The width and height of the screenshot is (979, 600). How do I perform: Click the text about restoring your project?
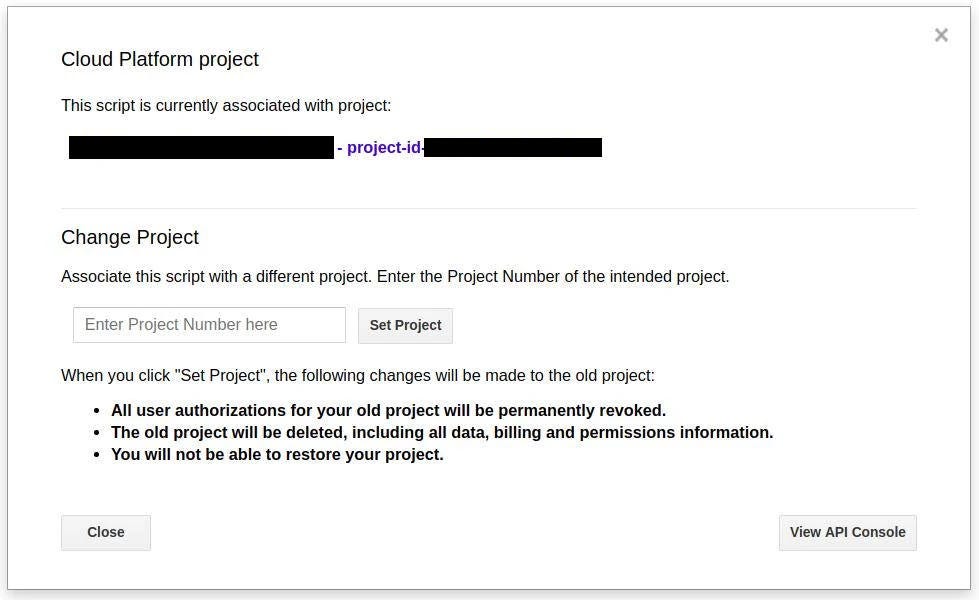coord(277,454)
